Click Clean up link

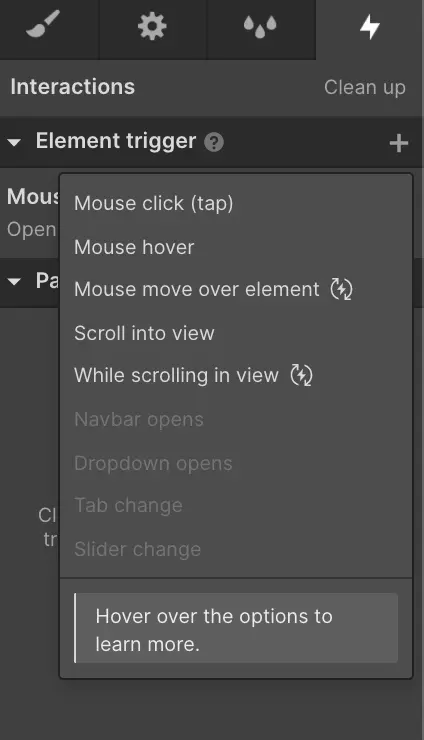tap(365, 88)
